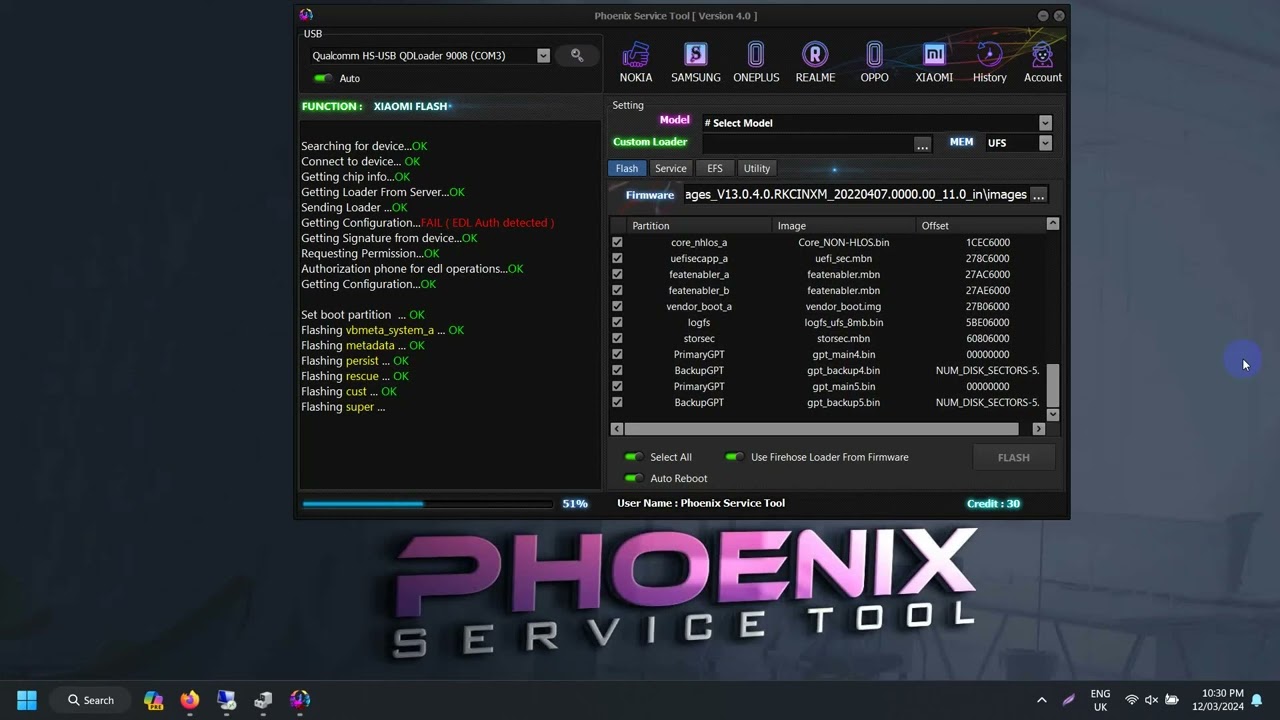Click the EDL Auth detected log line

pyautogui.click(x=427, y=223)
